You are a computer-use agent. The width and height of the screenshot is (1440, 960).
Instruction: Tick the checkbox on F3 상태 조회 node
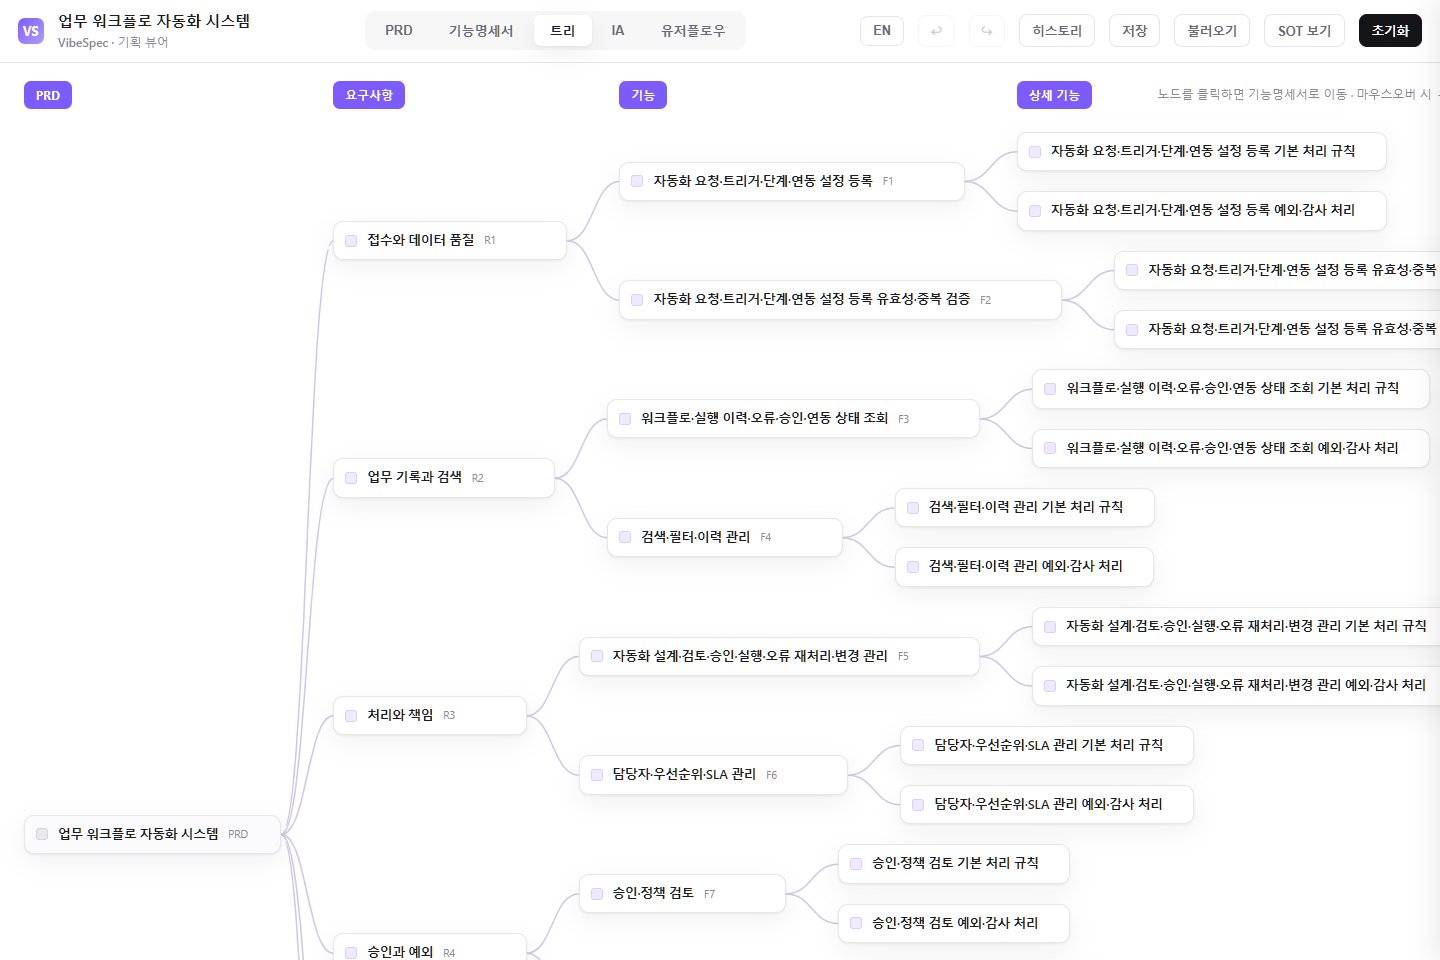tap(625, 419)
